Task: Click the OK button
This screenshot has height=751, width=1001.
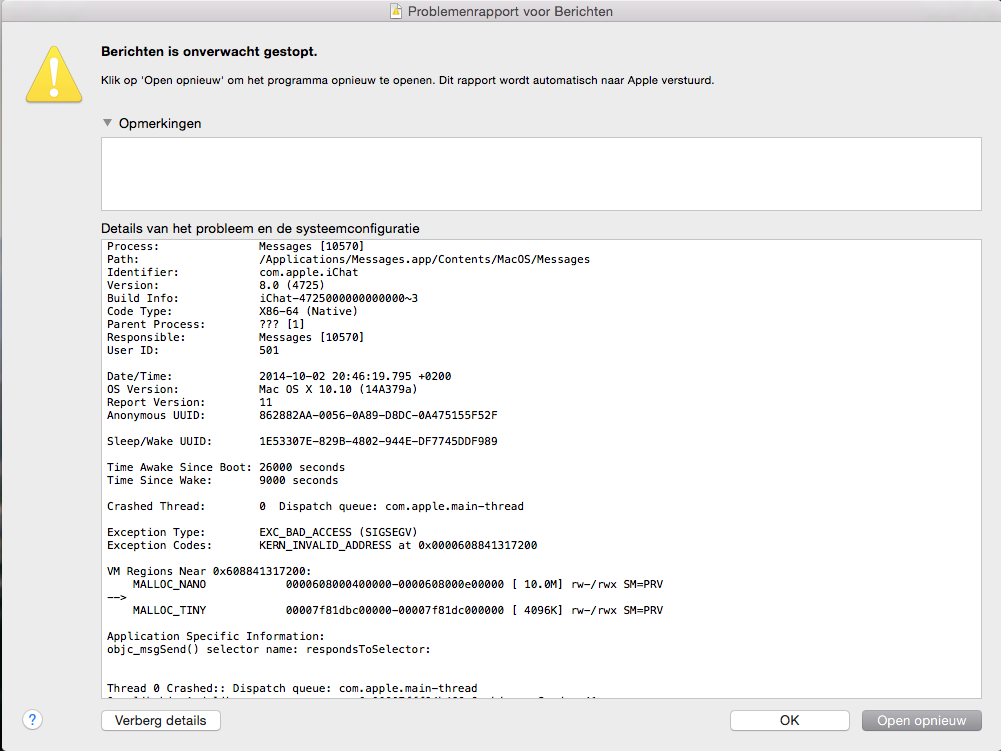Action: 790,720
